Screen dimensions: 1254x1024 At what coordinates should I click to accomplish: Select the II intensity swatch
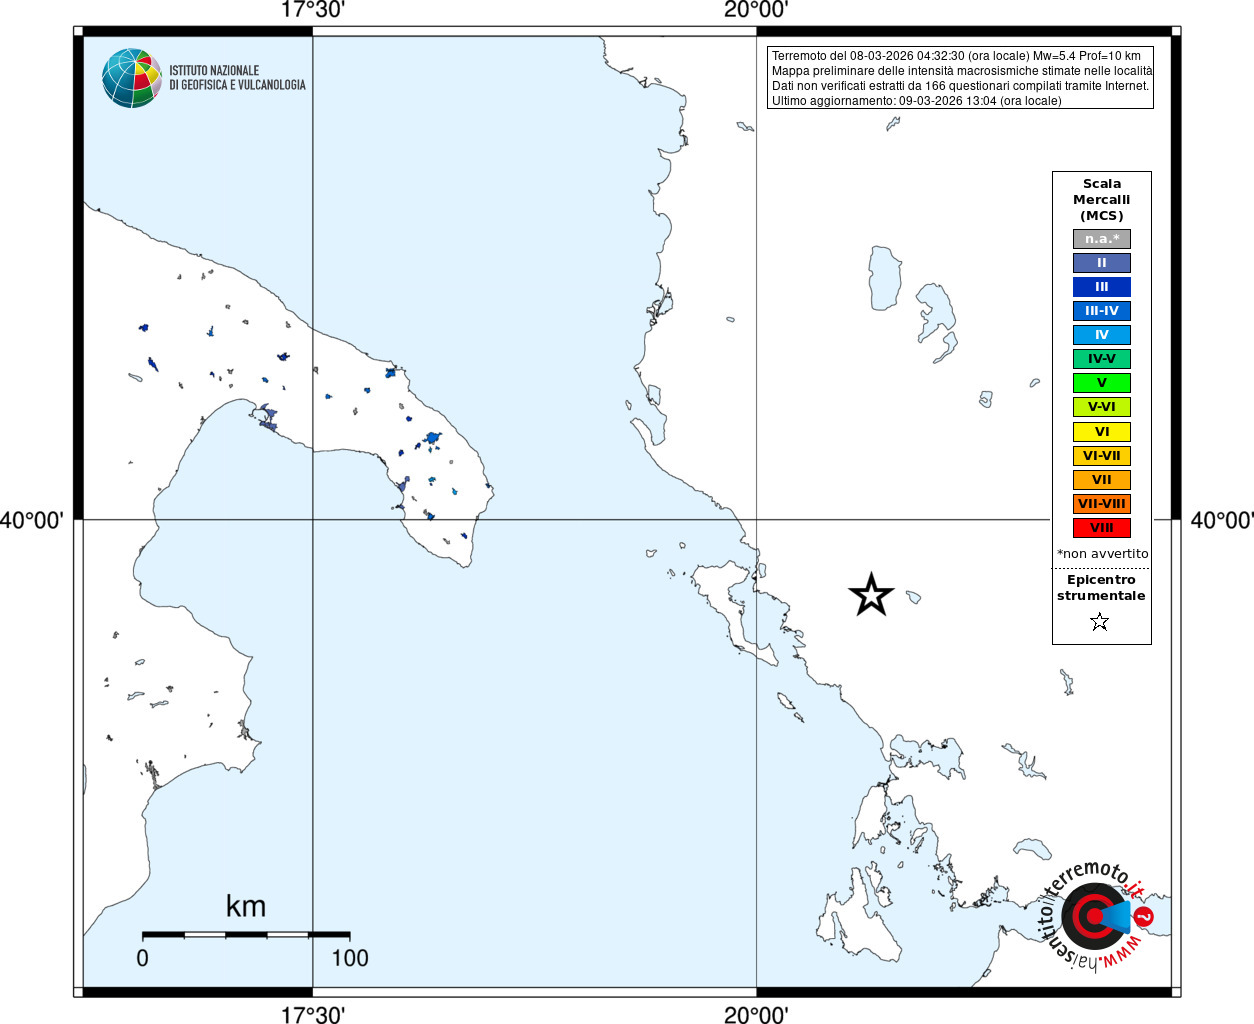coord(1102,263)
